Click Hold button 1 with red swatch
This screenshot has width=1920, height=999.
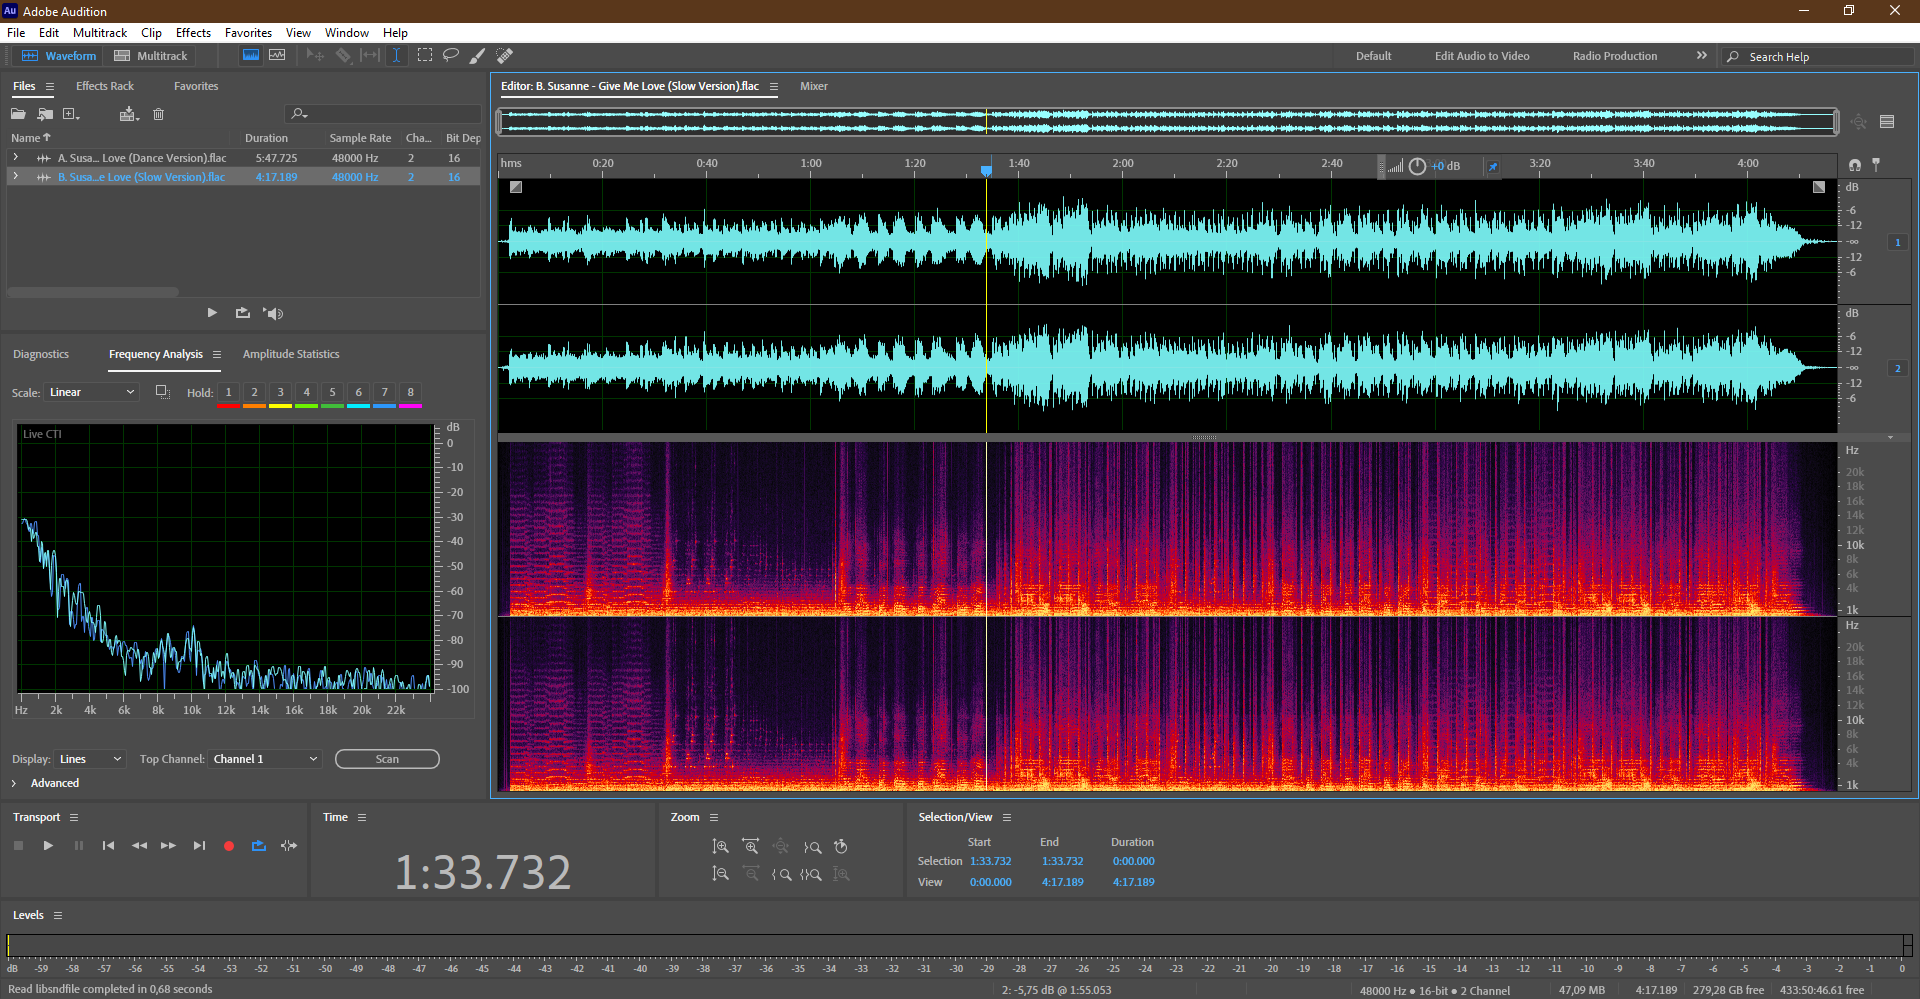click(x=228, y=393)
